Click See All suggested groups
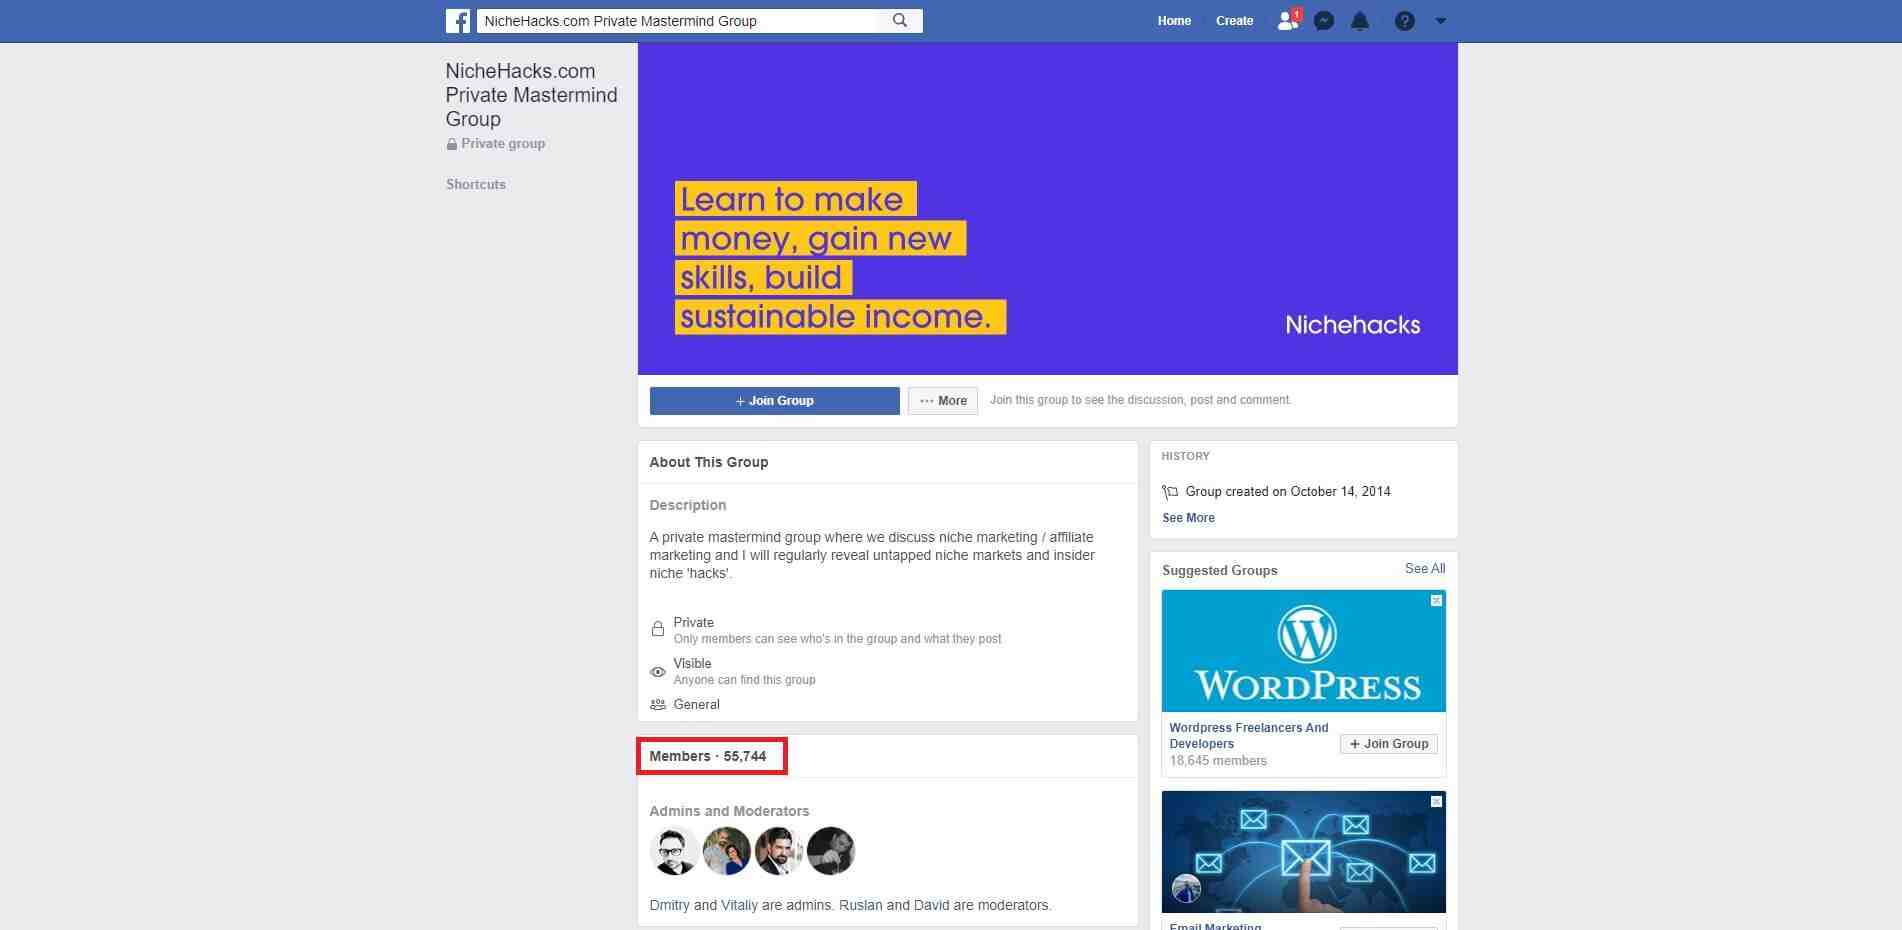The height and width of the screenshot is (930, 1902). 1425,569
